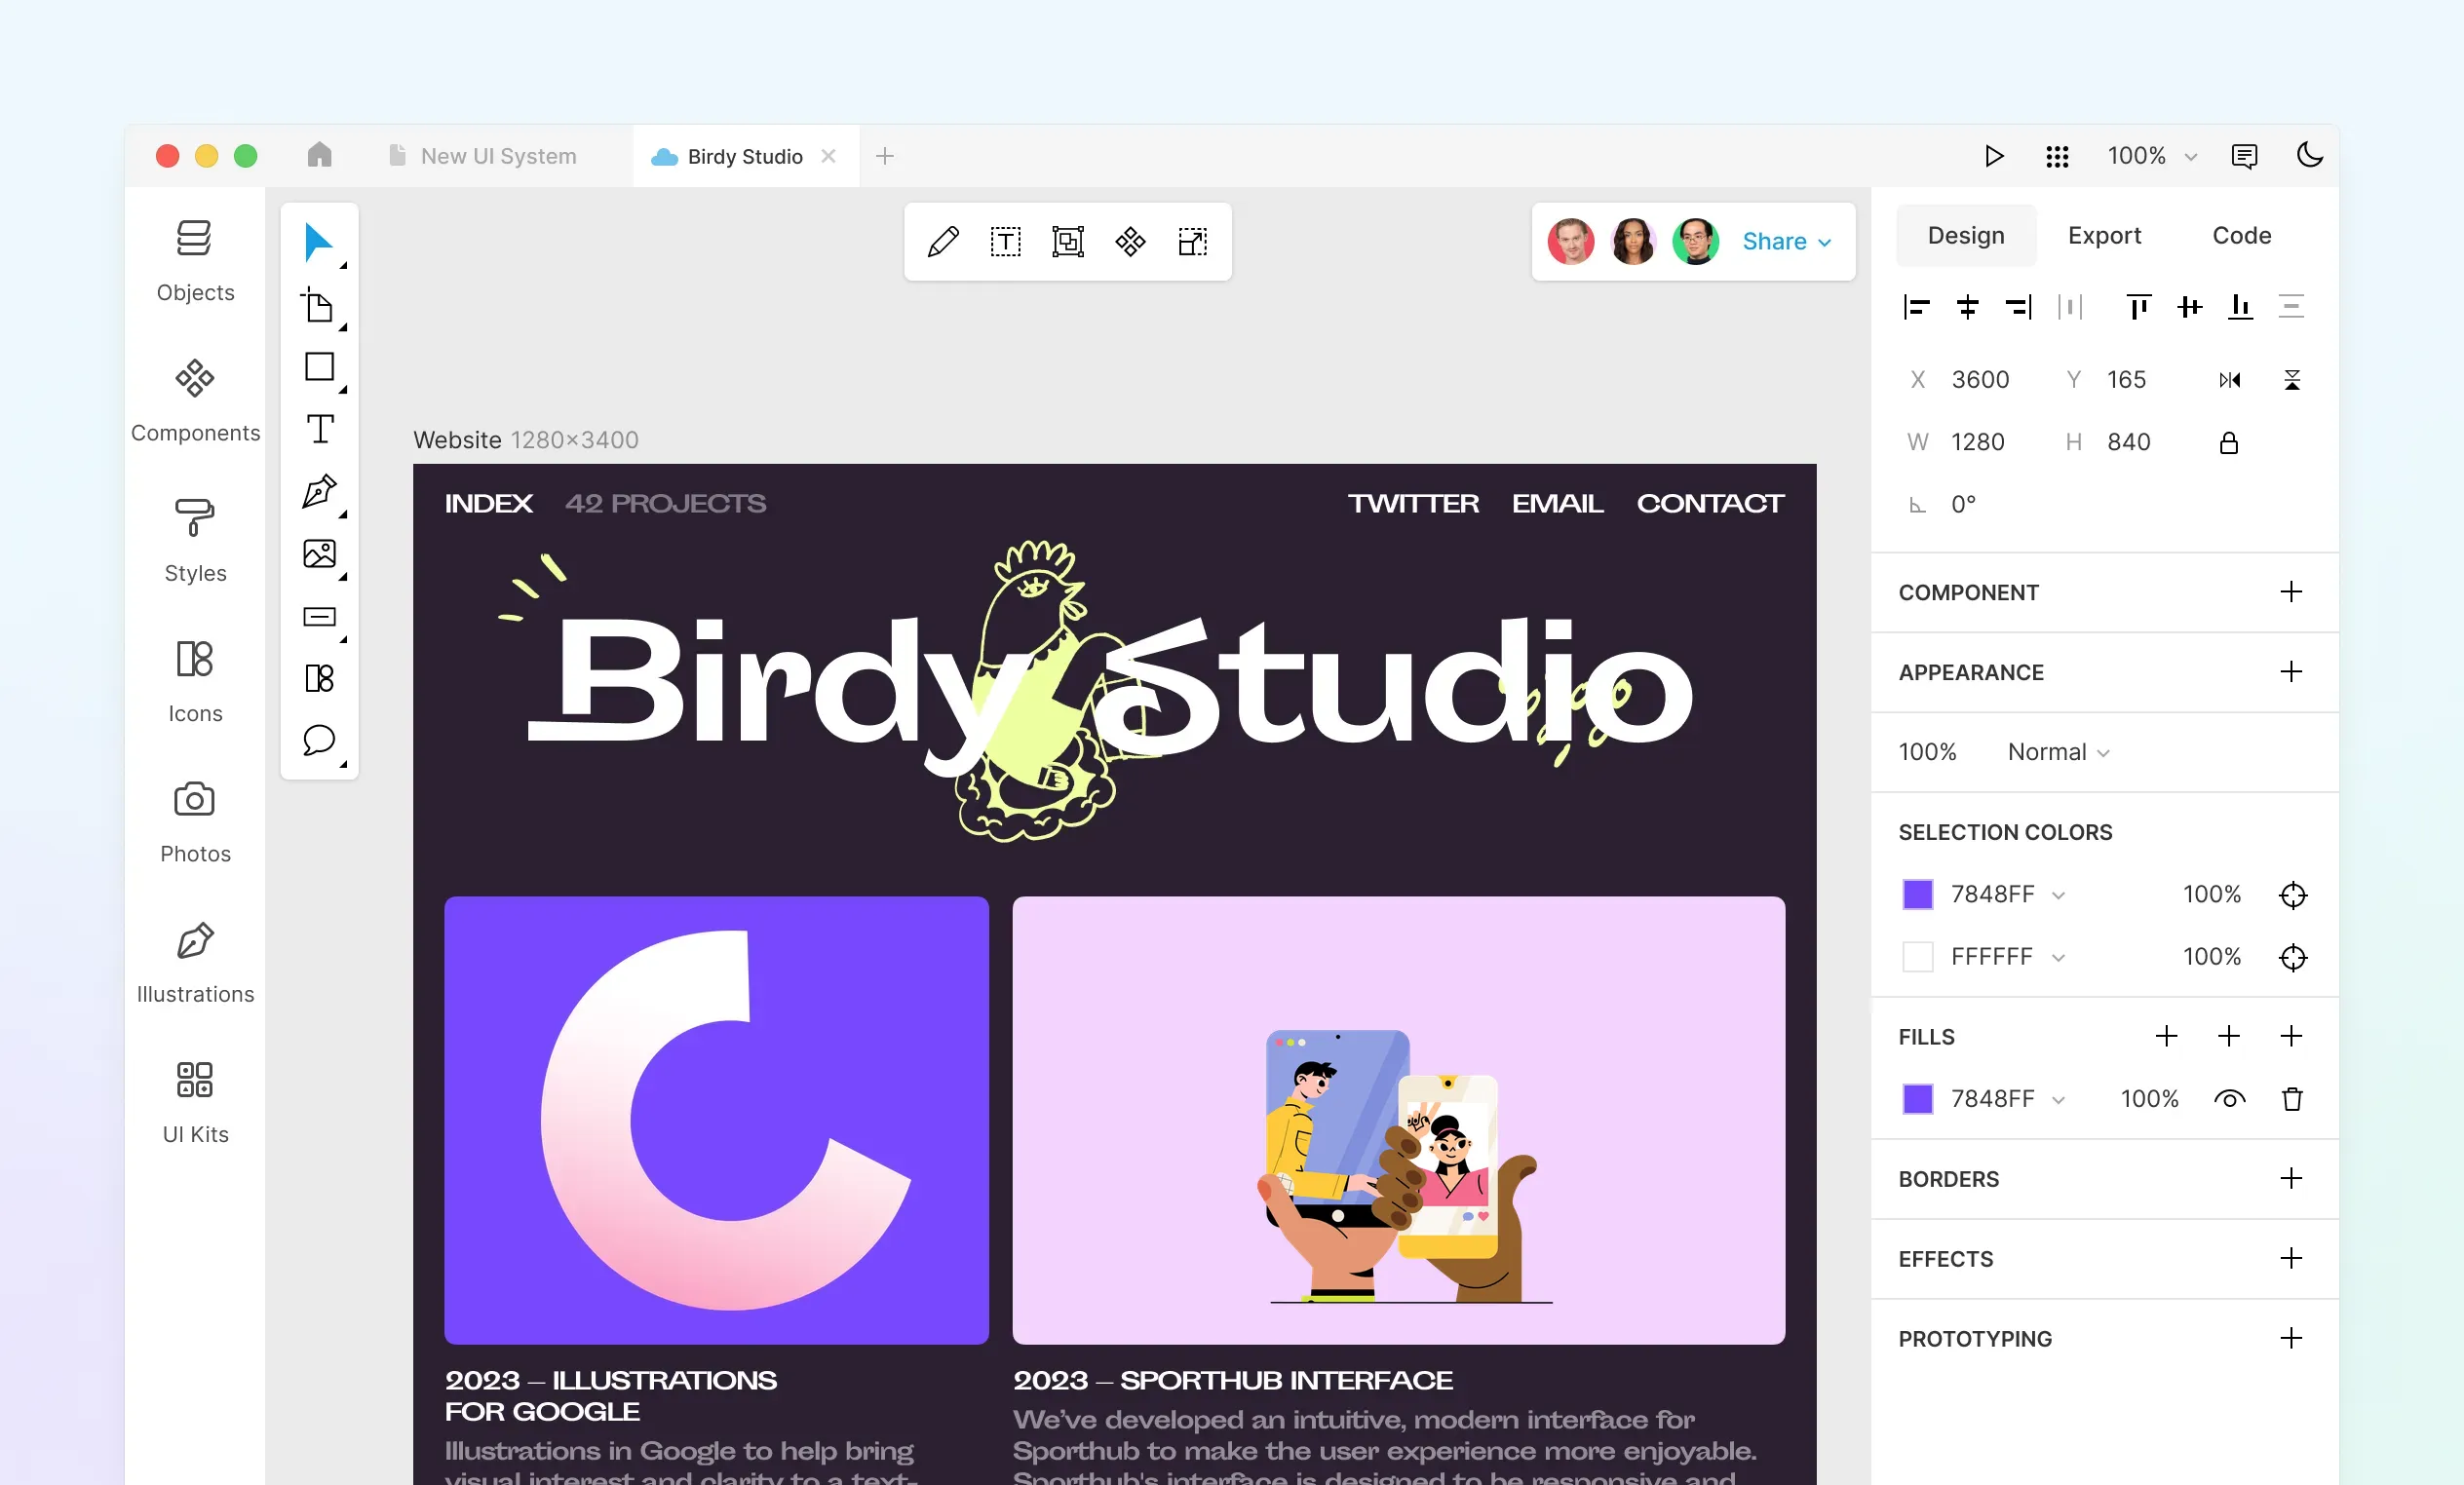Toggle the aspect ratio lock

tap(2229, 442)
